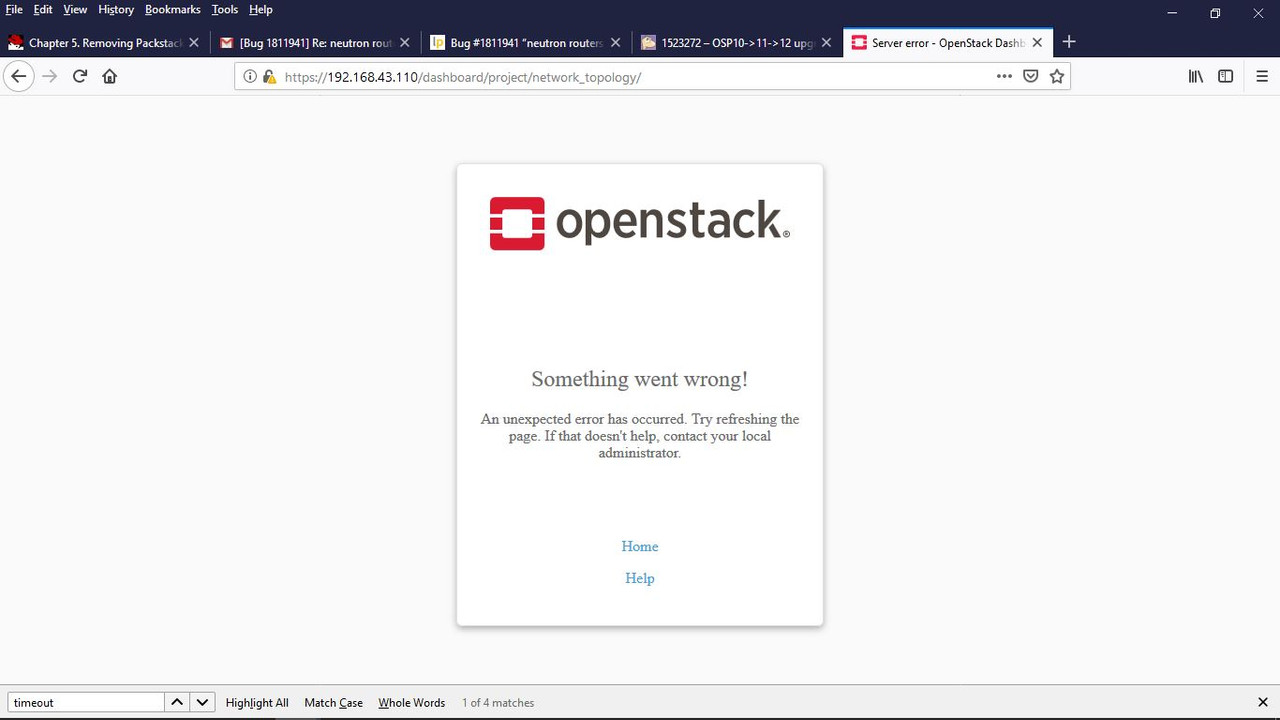Select the Server error OpenStack Dashboard tab

[947, 42]
